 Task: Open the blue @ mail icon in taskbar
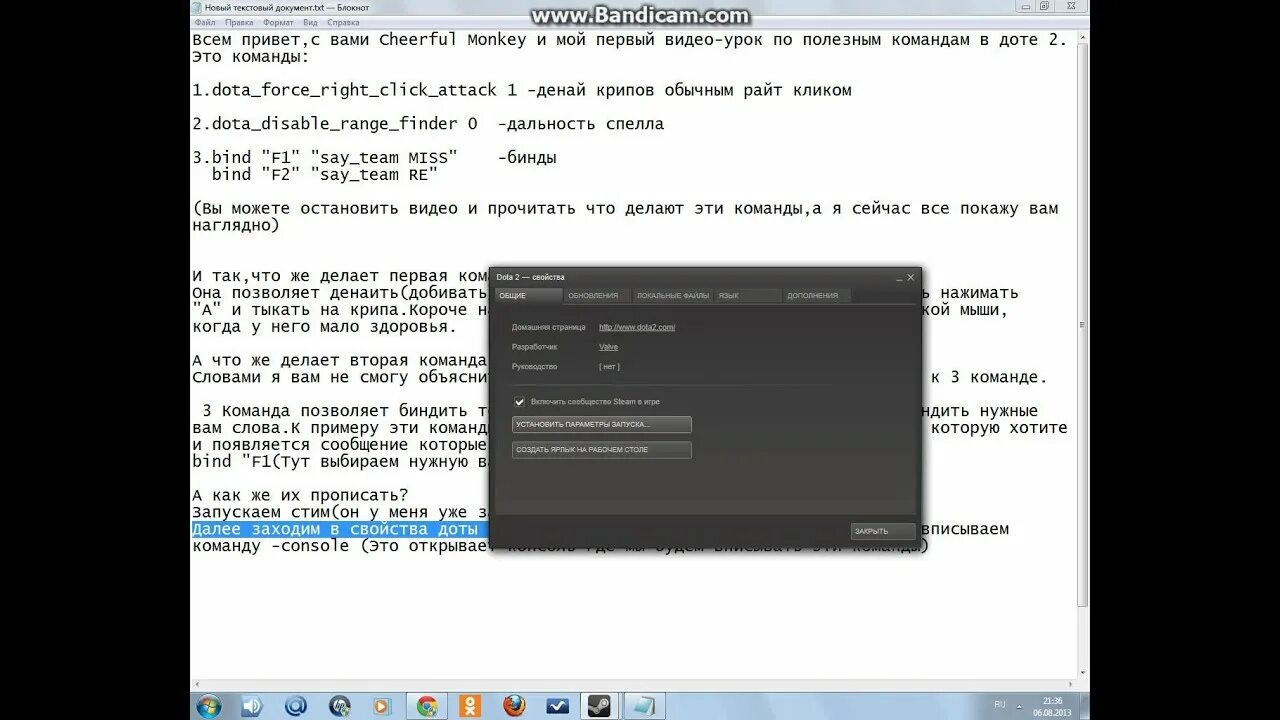click(x=296, y=706)
